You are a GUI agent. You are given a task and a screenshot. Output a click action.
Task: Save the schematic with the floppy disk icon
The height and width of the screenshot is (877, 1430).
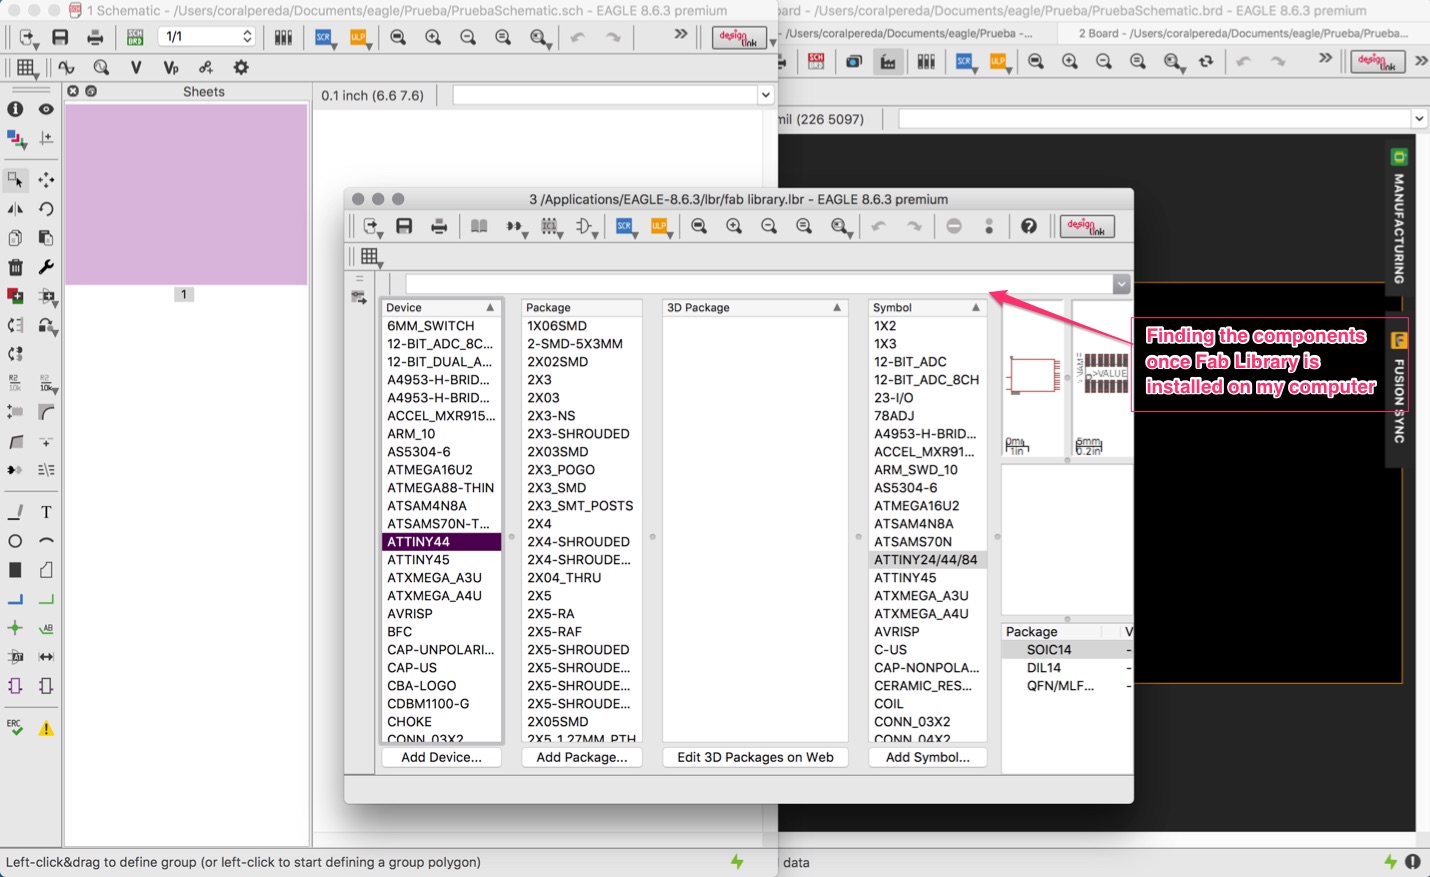60,37
